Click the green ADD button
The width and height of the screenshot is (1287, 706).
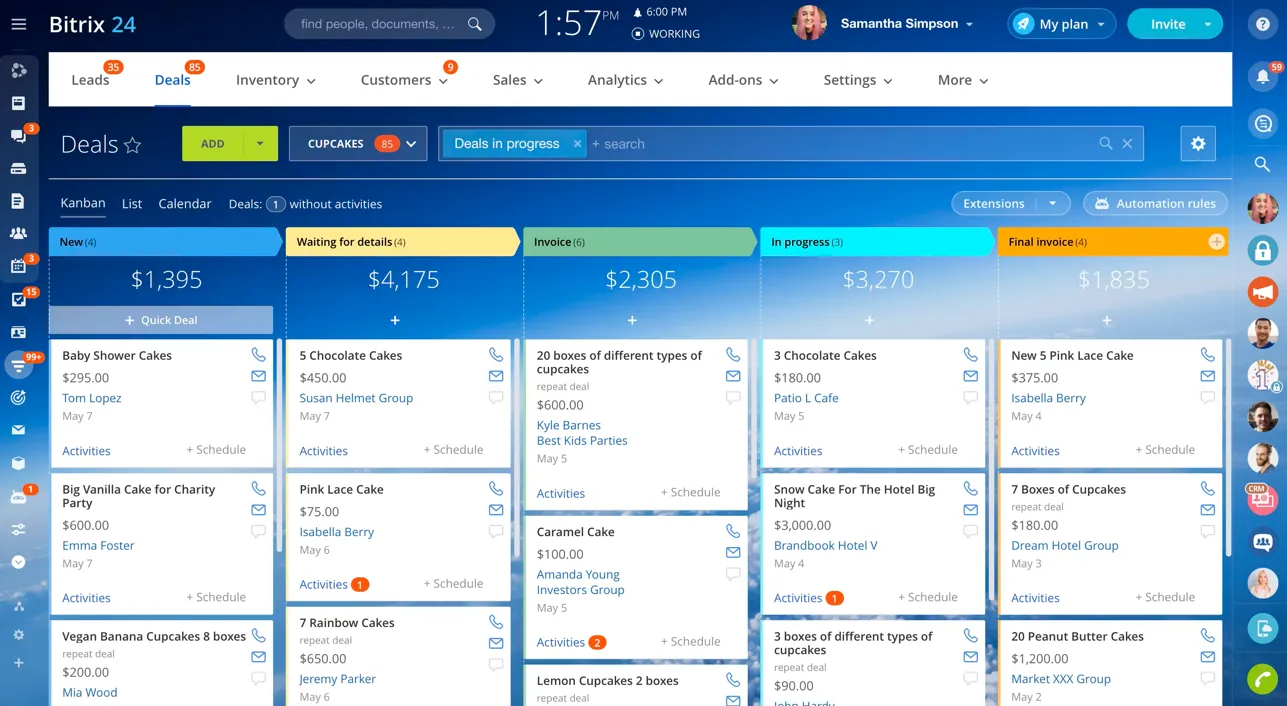click(213, 144)
